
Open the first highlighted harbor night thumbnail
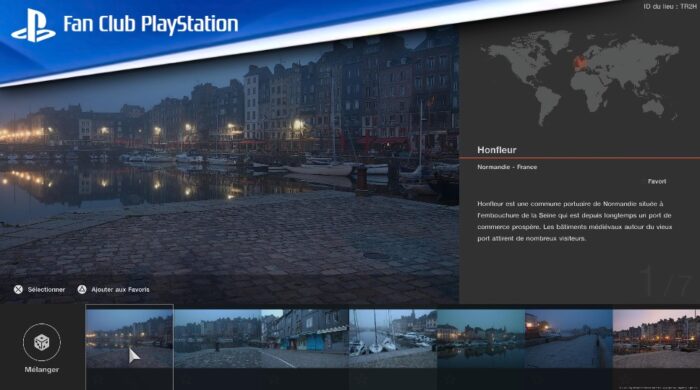(x=129, y=339)
